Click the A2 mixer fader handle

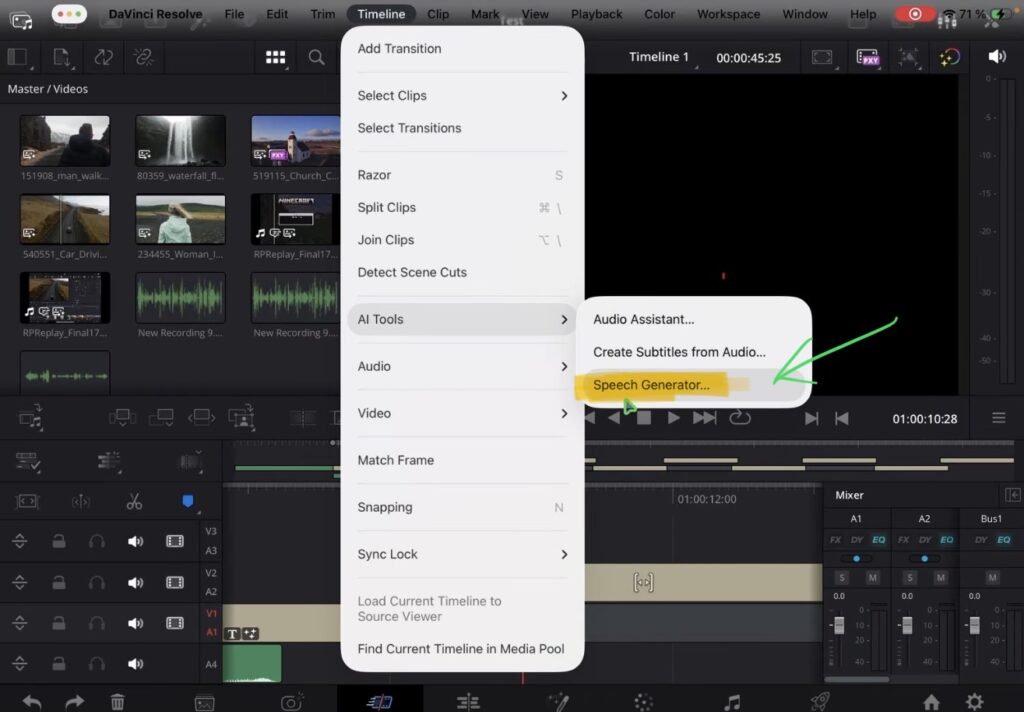pos(907,624)
